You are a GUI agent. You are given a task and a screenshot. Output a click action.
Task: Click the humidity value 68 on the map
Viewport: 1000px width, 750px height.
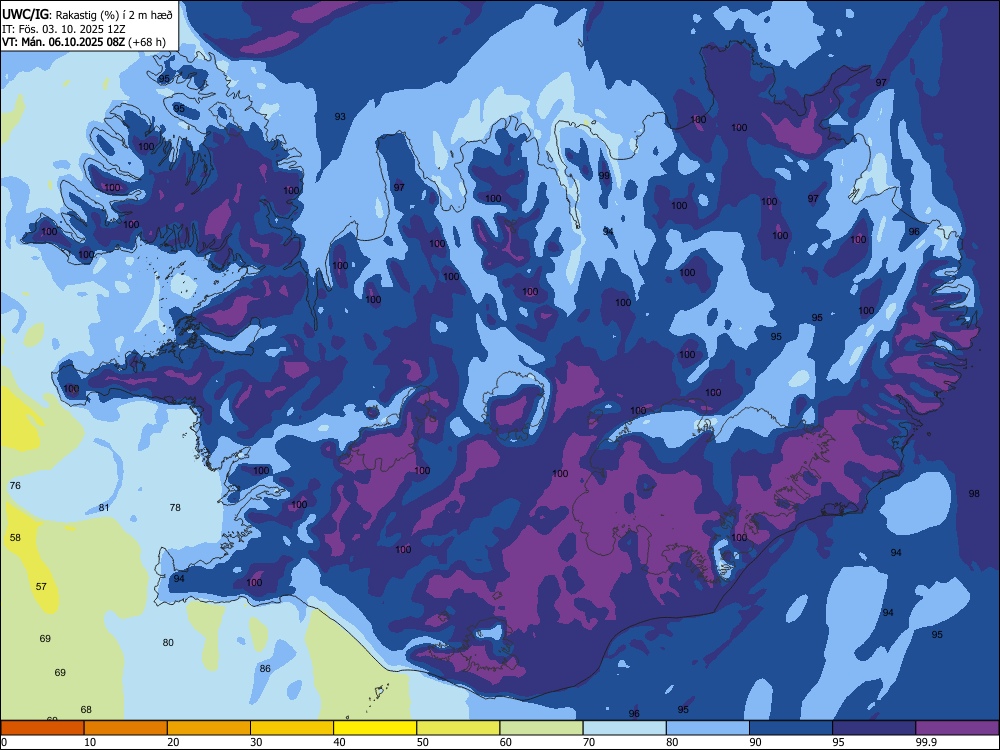[x=86, y=709]
